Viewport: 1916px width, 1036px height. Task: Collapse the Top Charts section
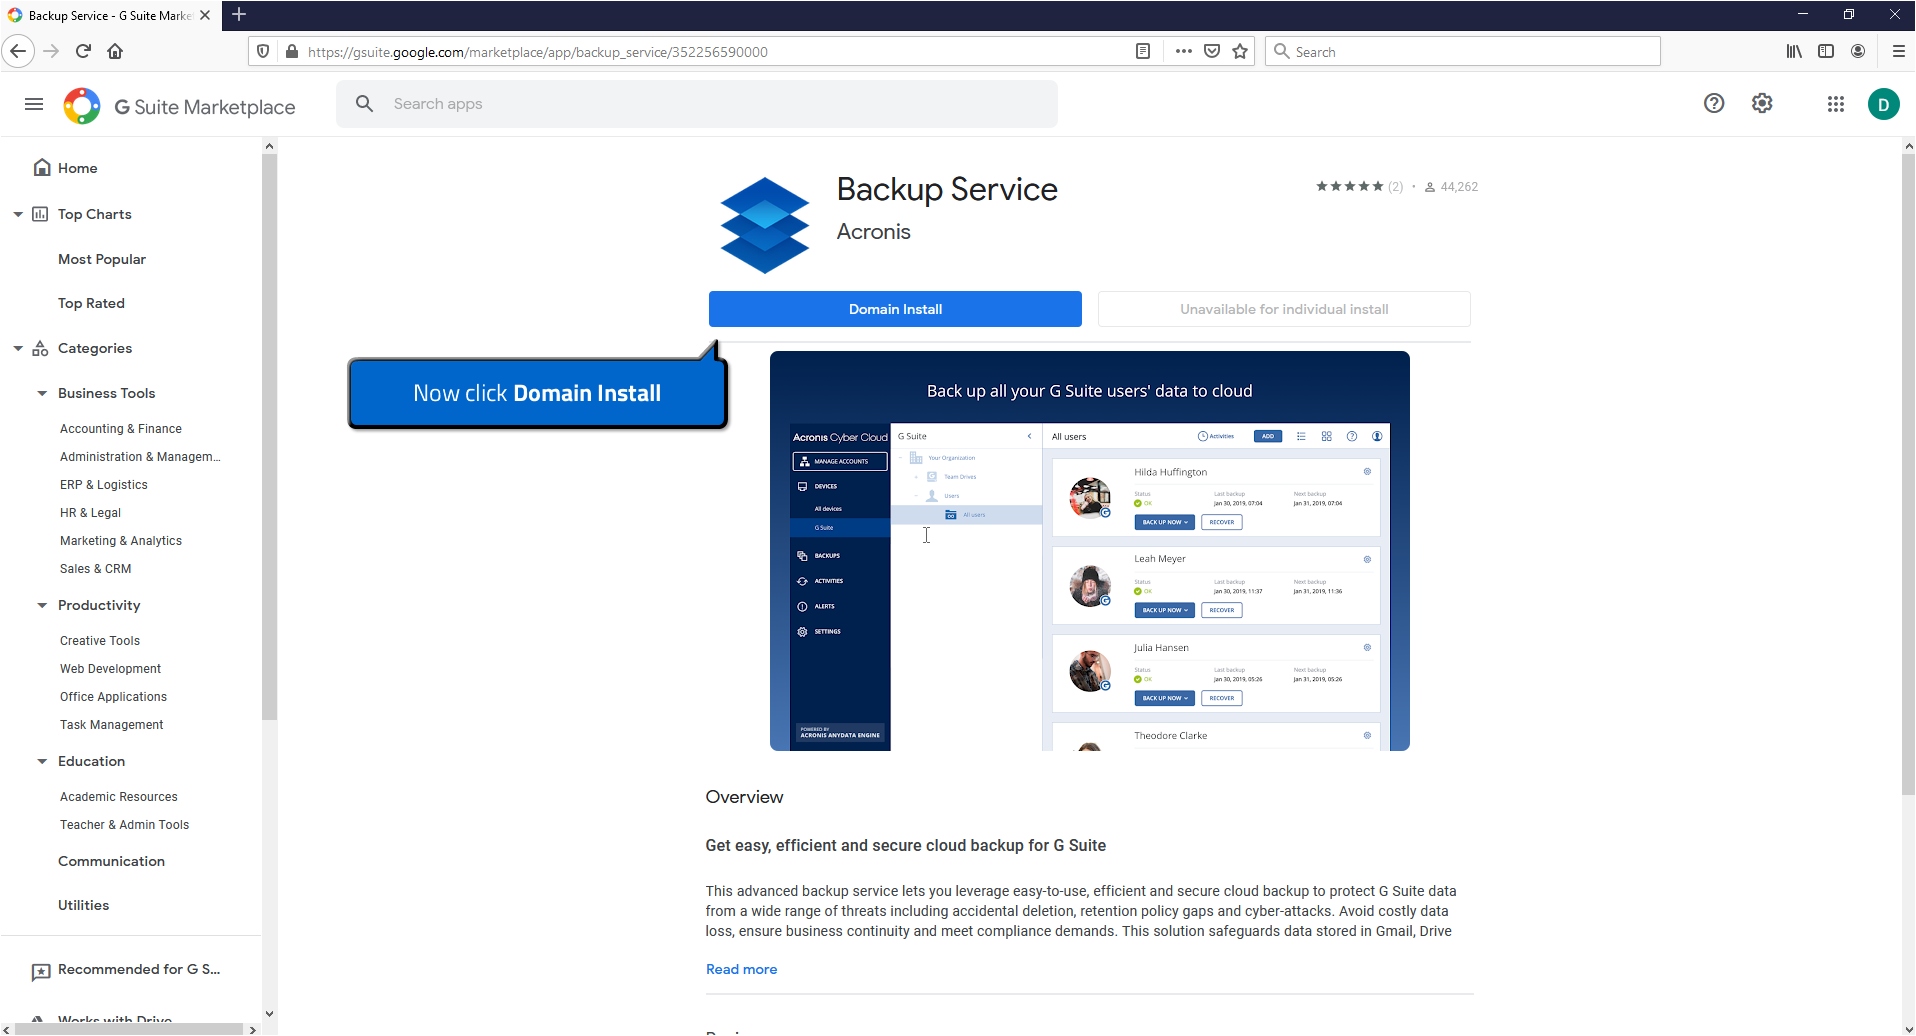pos(18,214)
